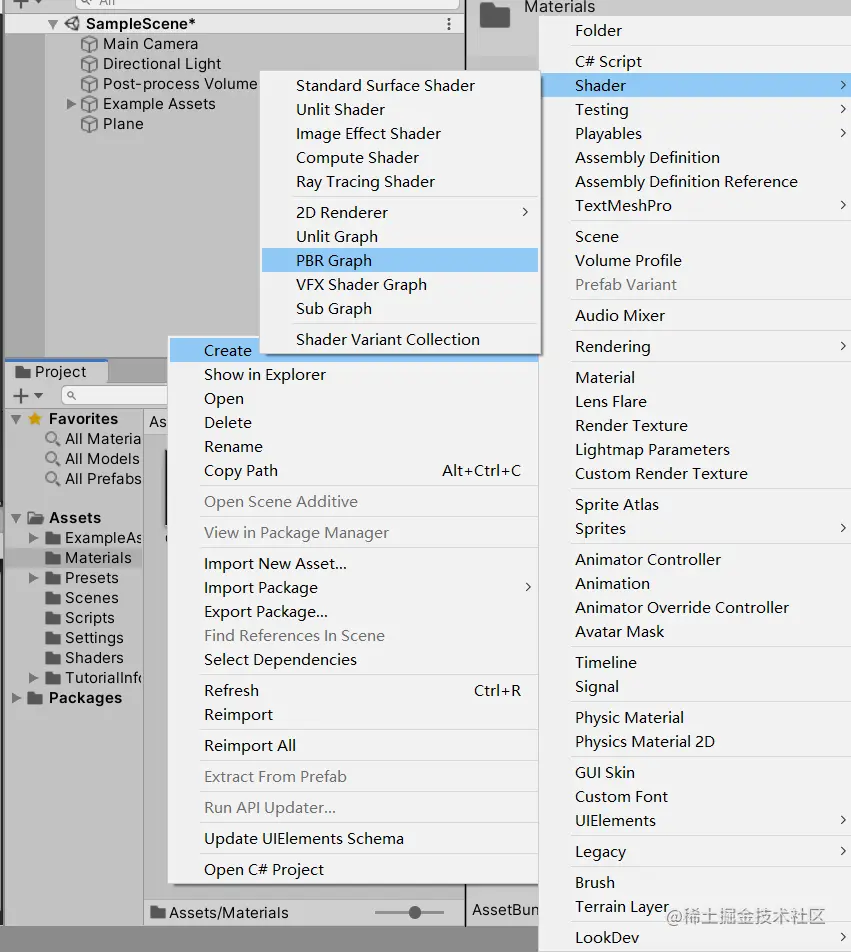Click the Example Assets cube icon

pos(89,104)
